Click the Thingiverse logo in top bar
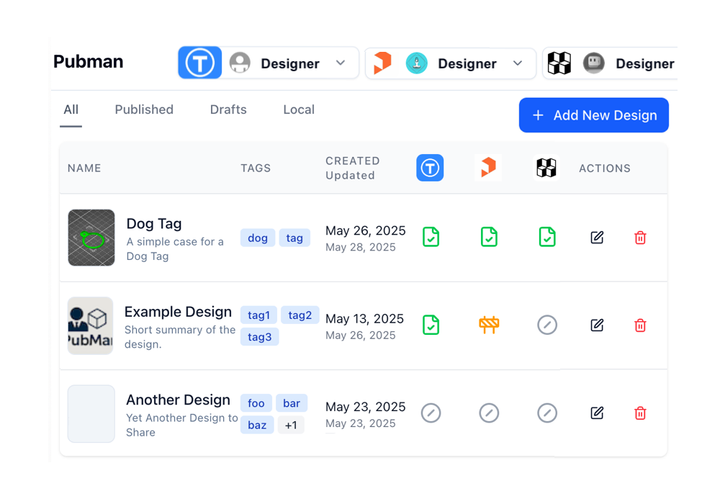The height and width of the screenshot is (486, 720). (200, 62)
